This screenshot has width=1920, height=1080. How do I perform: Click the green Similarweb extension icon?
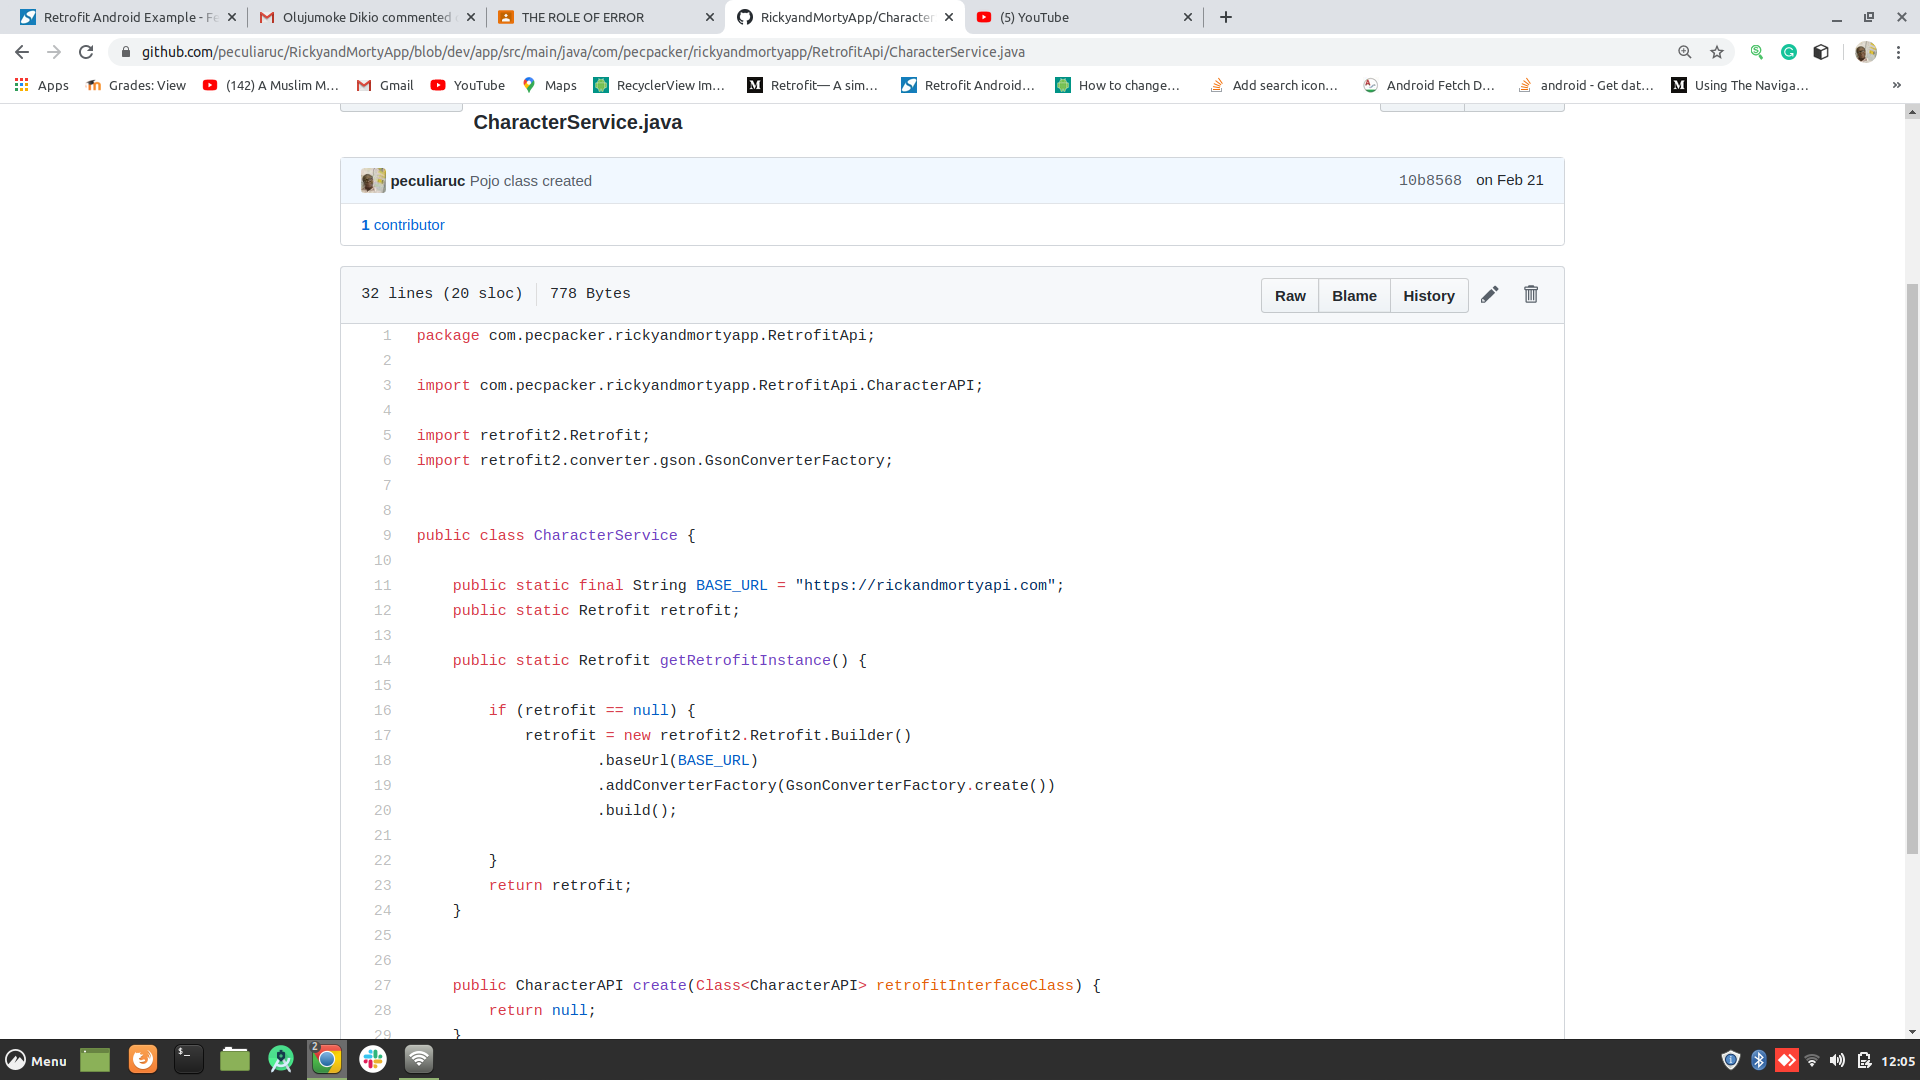point(1757,52)
